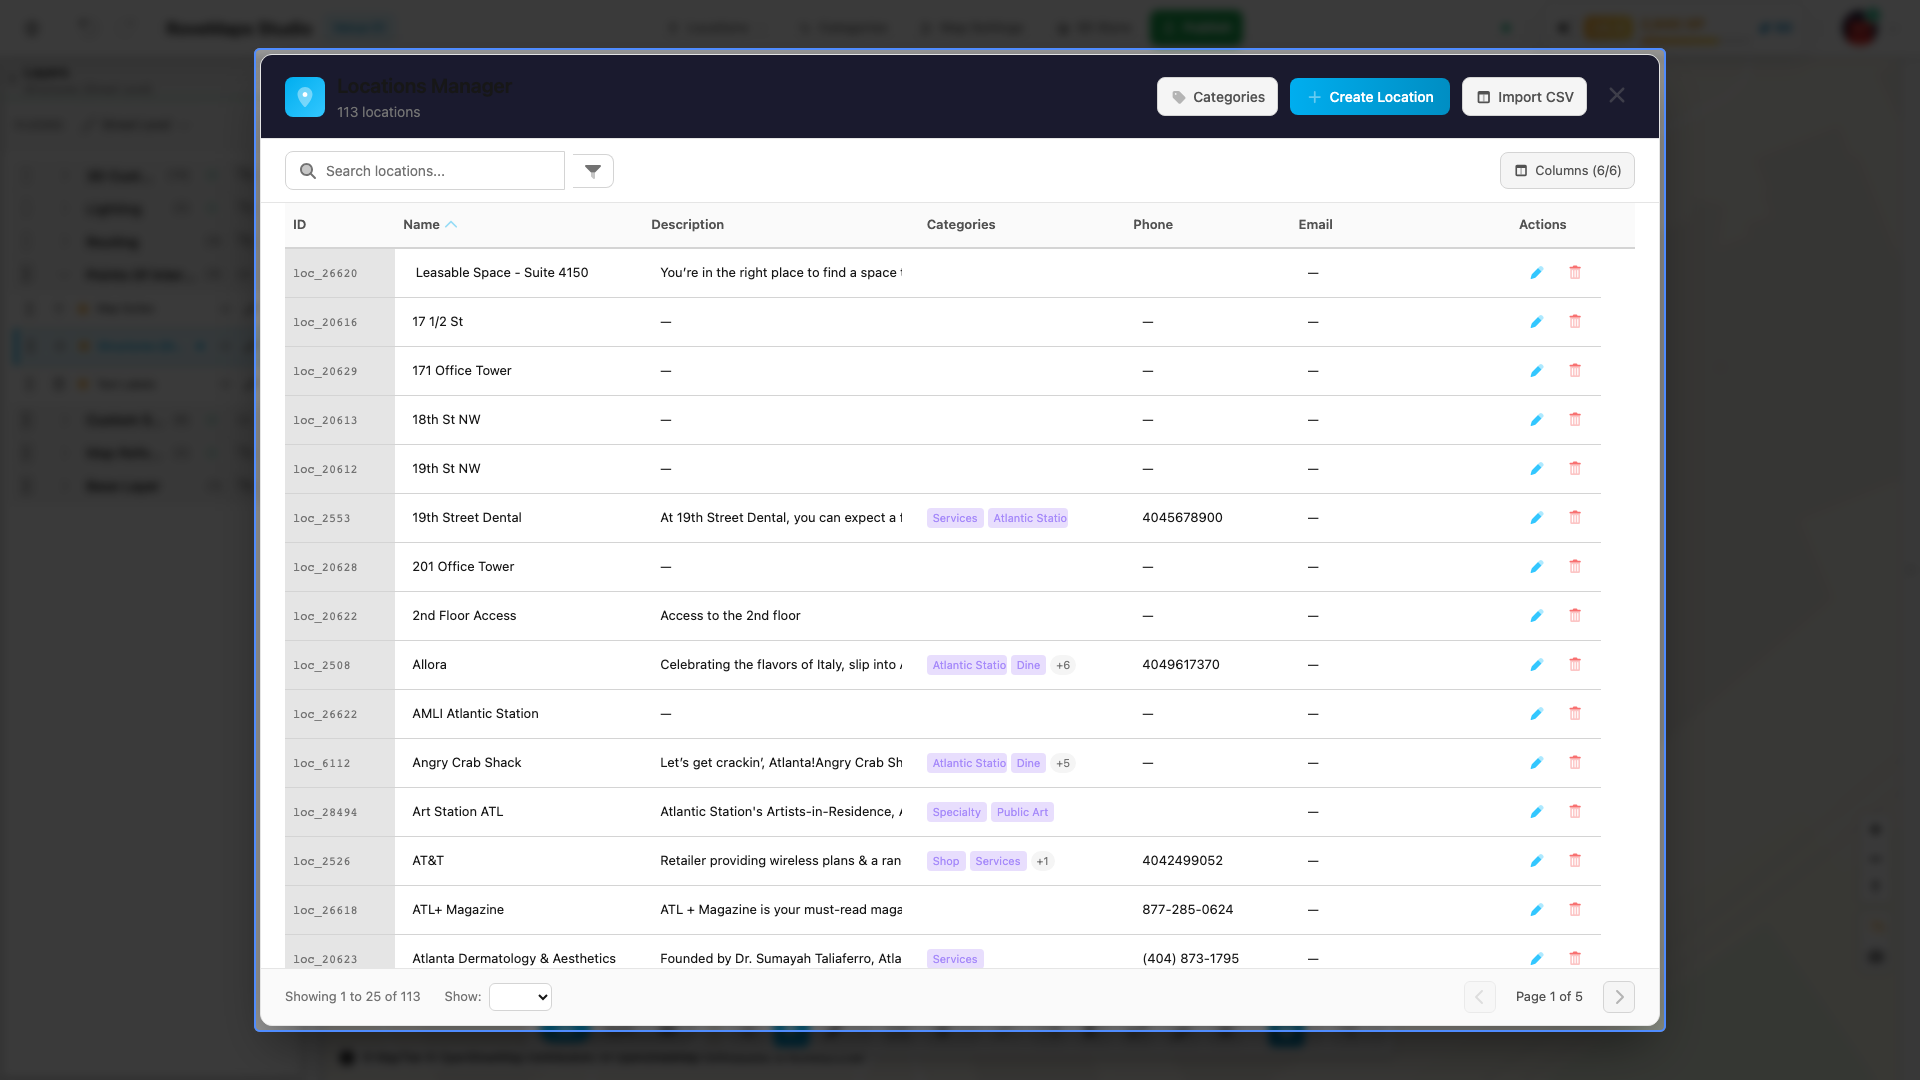The image size is (1920, 1080).
Task: Delete the AMLI Atlantic Station location
Action: tap(1575, 713)
